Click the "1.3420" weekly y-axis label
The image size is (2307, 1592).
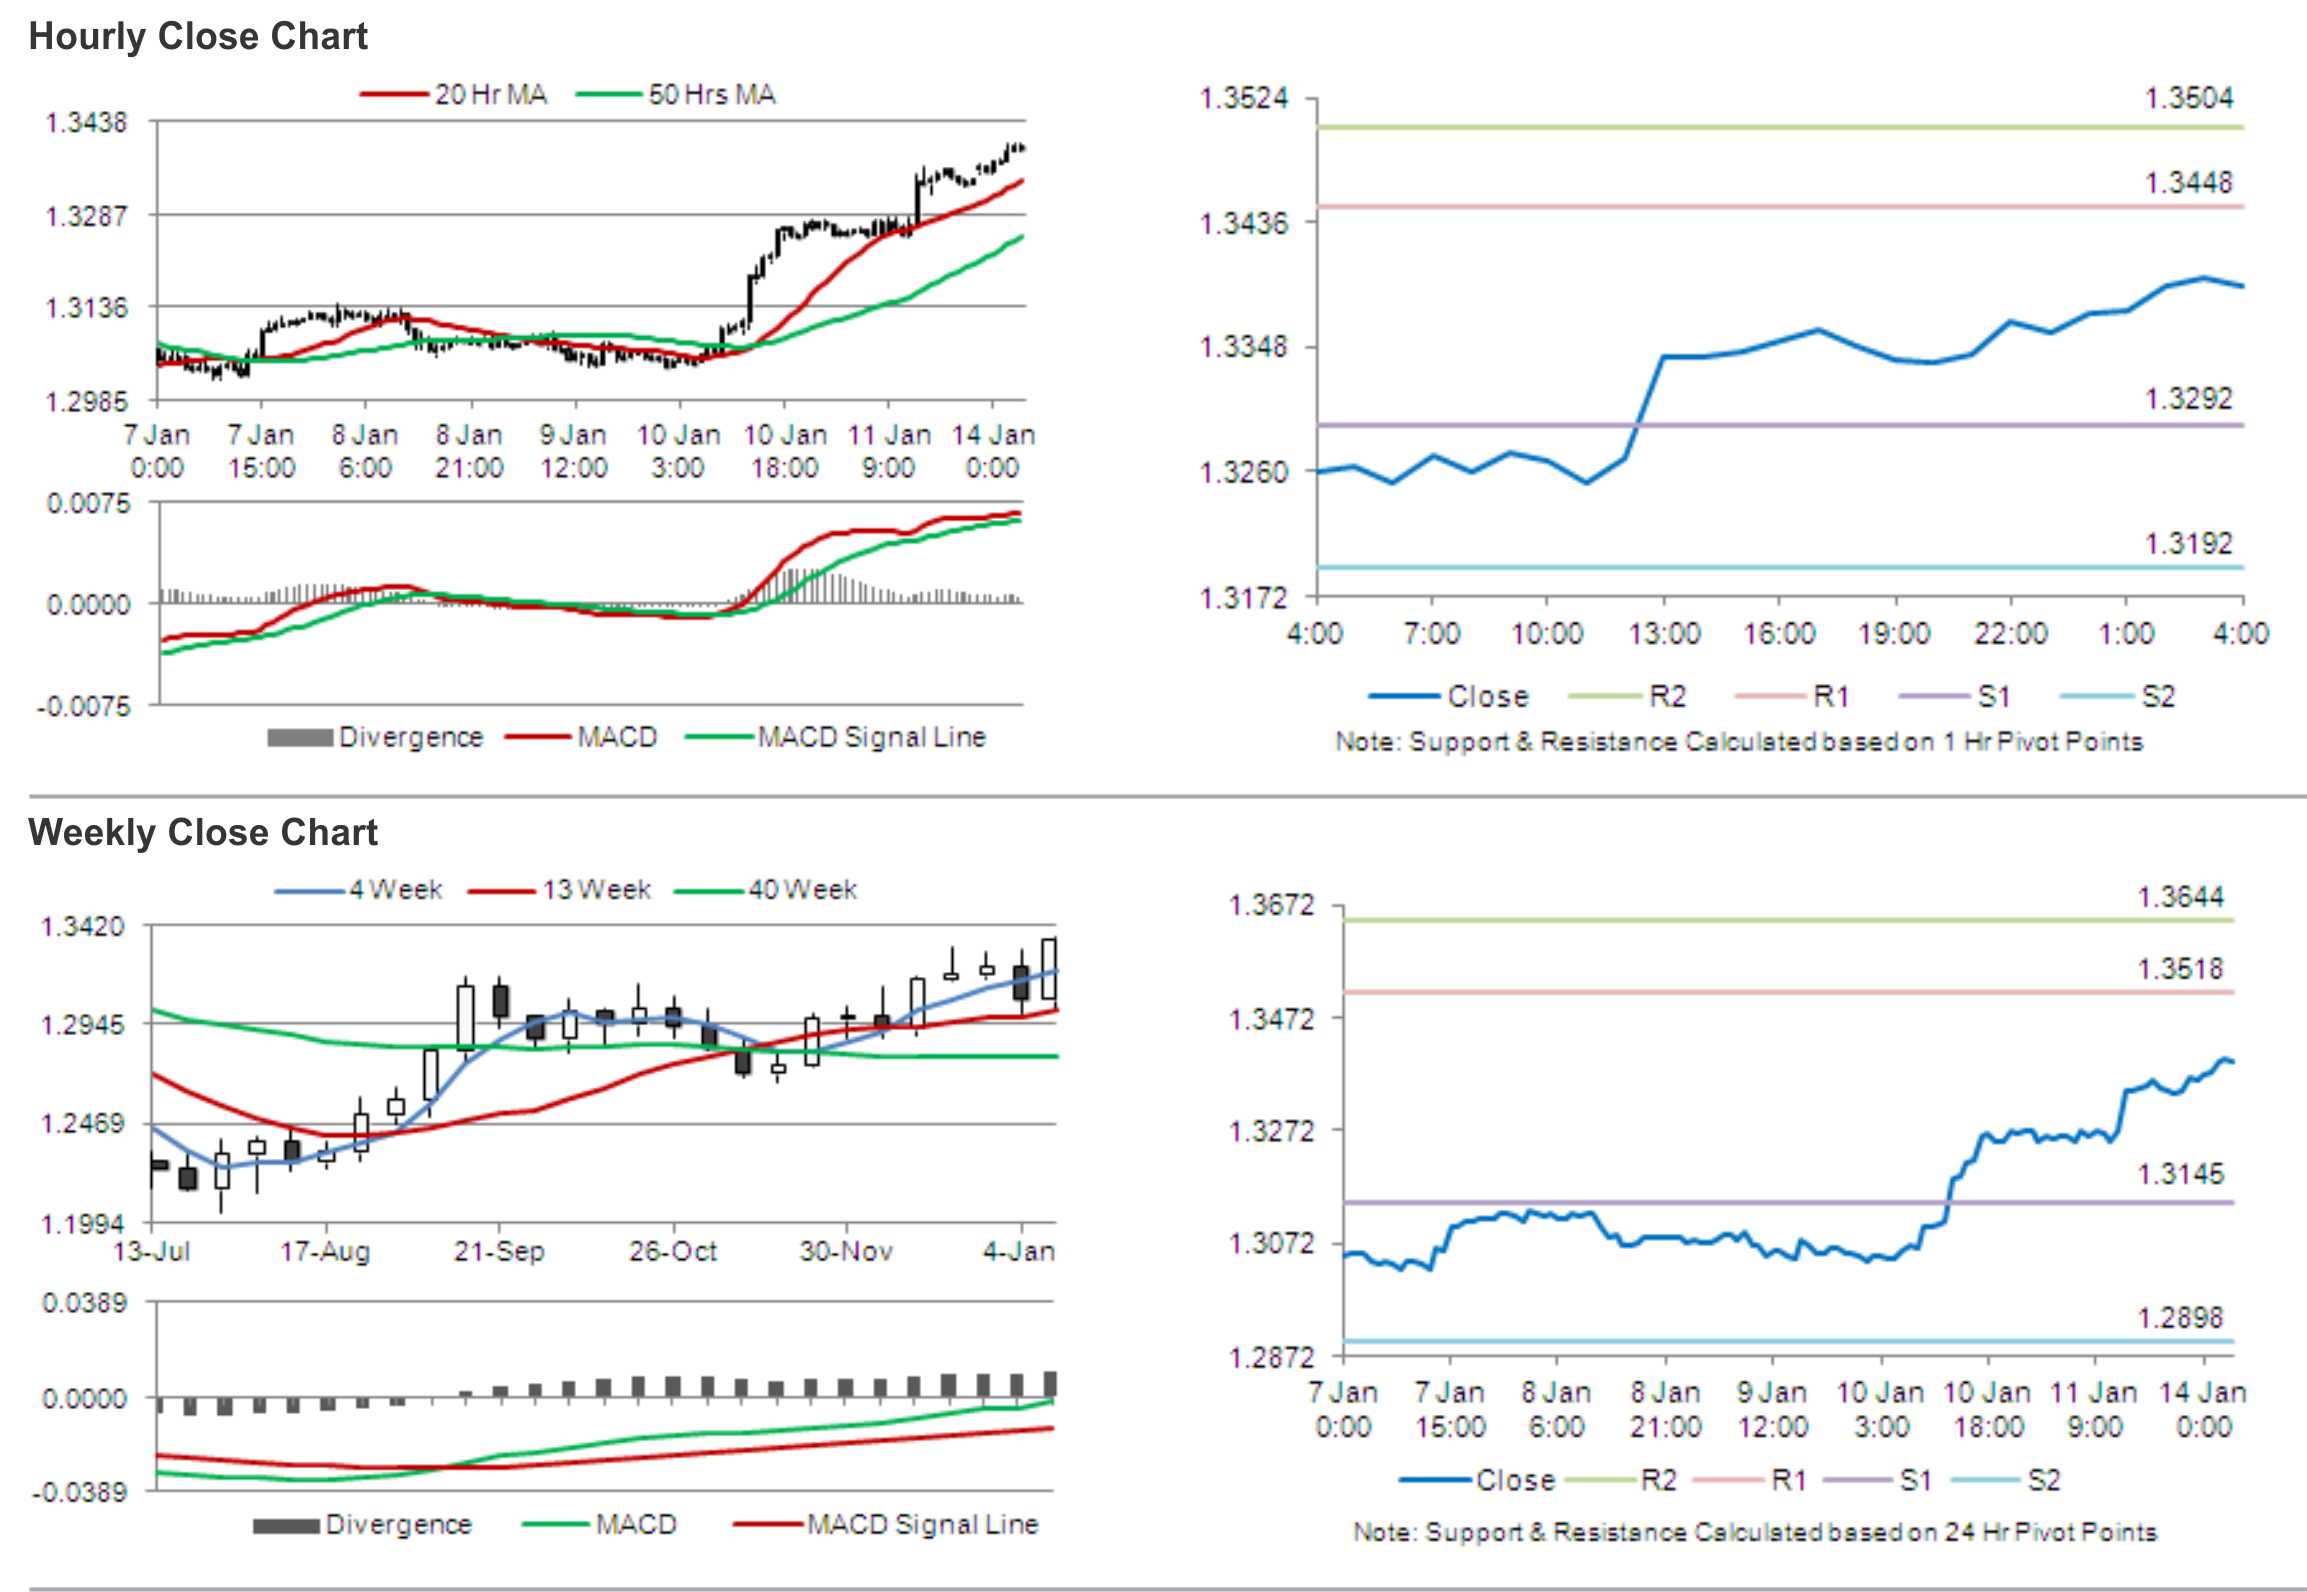(83, 927)
